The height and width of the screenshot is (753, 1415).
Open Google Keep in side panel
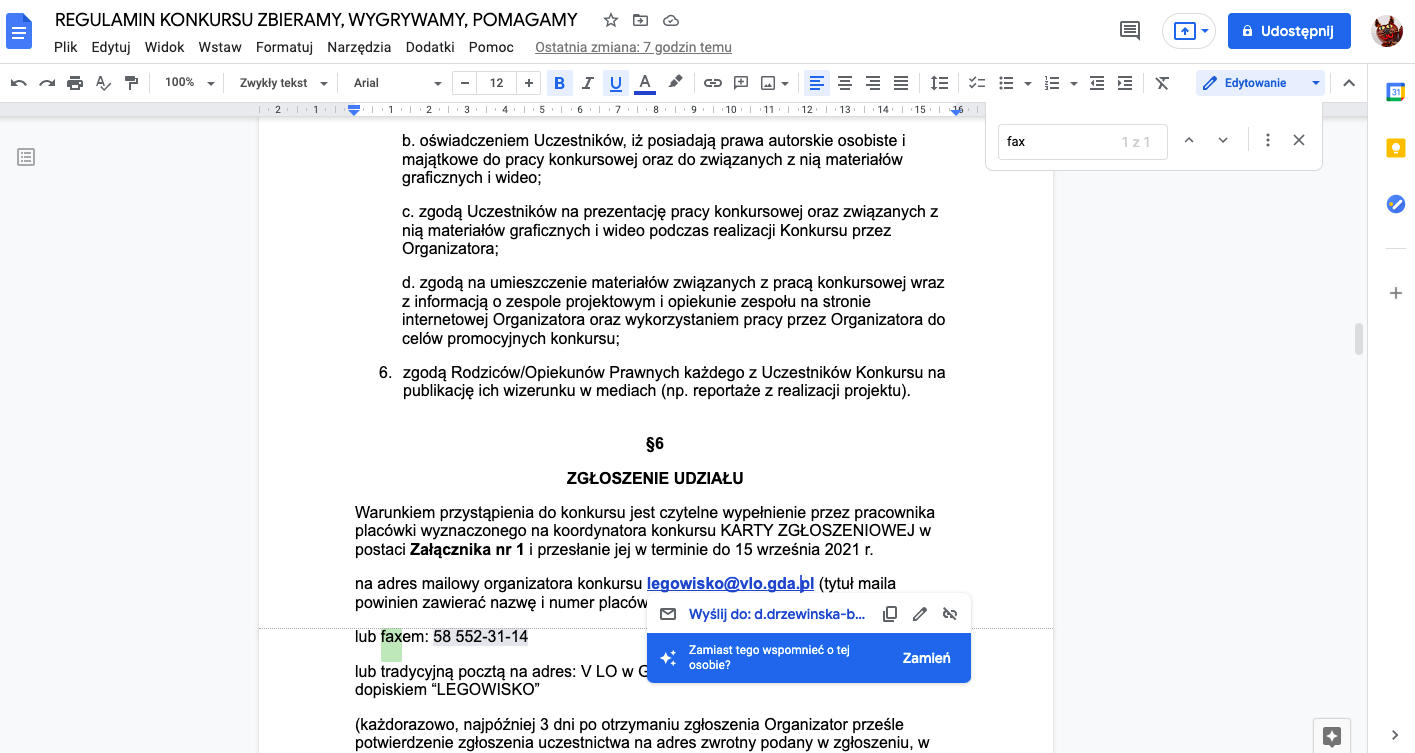(1395, 148)
